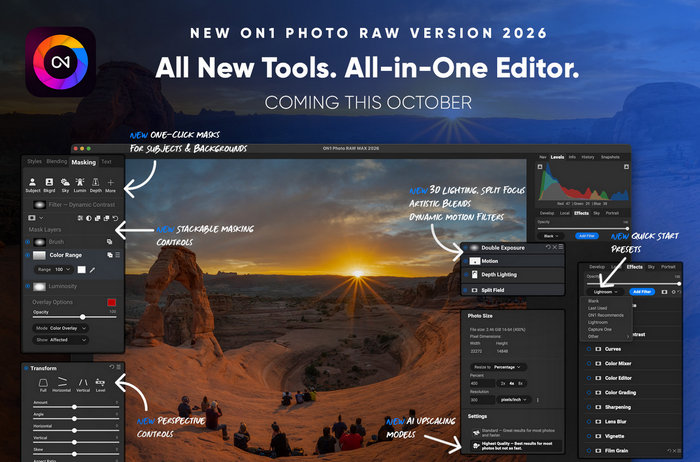
Task: Open the Blending tab
Action: pyautogui.click(x=57, y=162)
